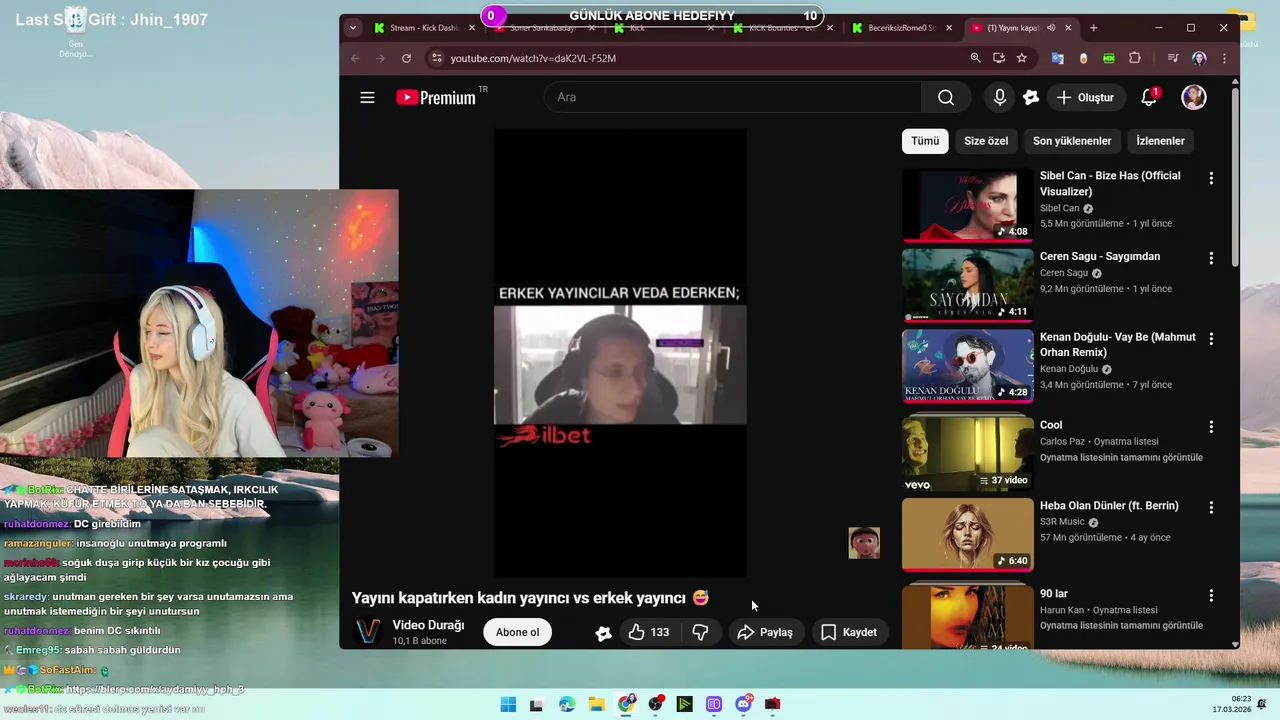
Task: Open the zoom magnifier icon in address bar
Action: point(975,58)
